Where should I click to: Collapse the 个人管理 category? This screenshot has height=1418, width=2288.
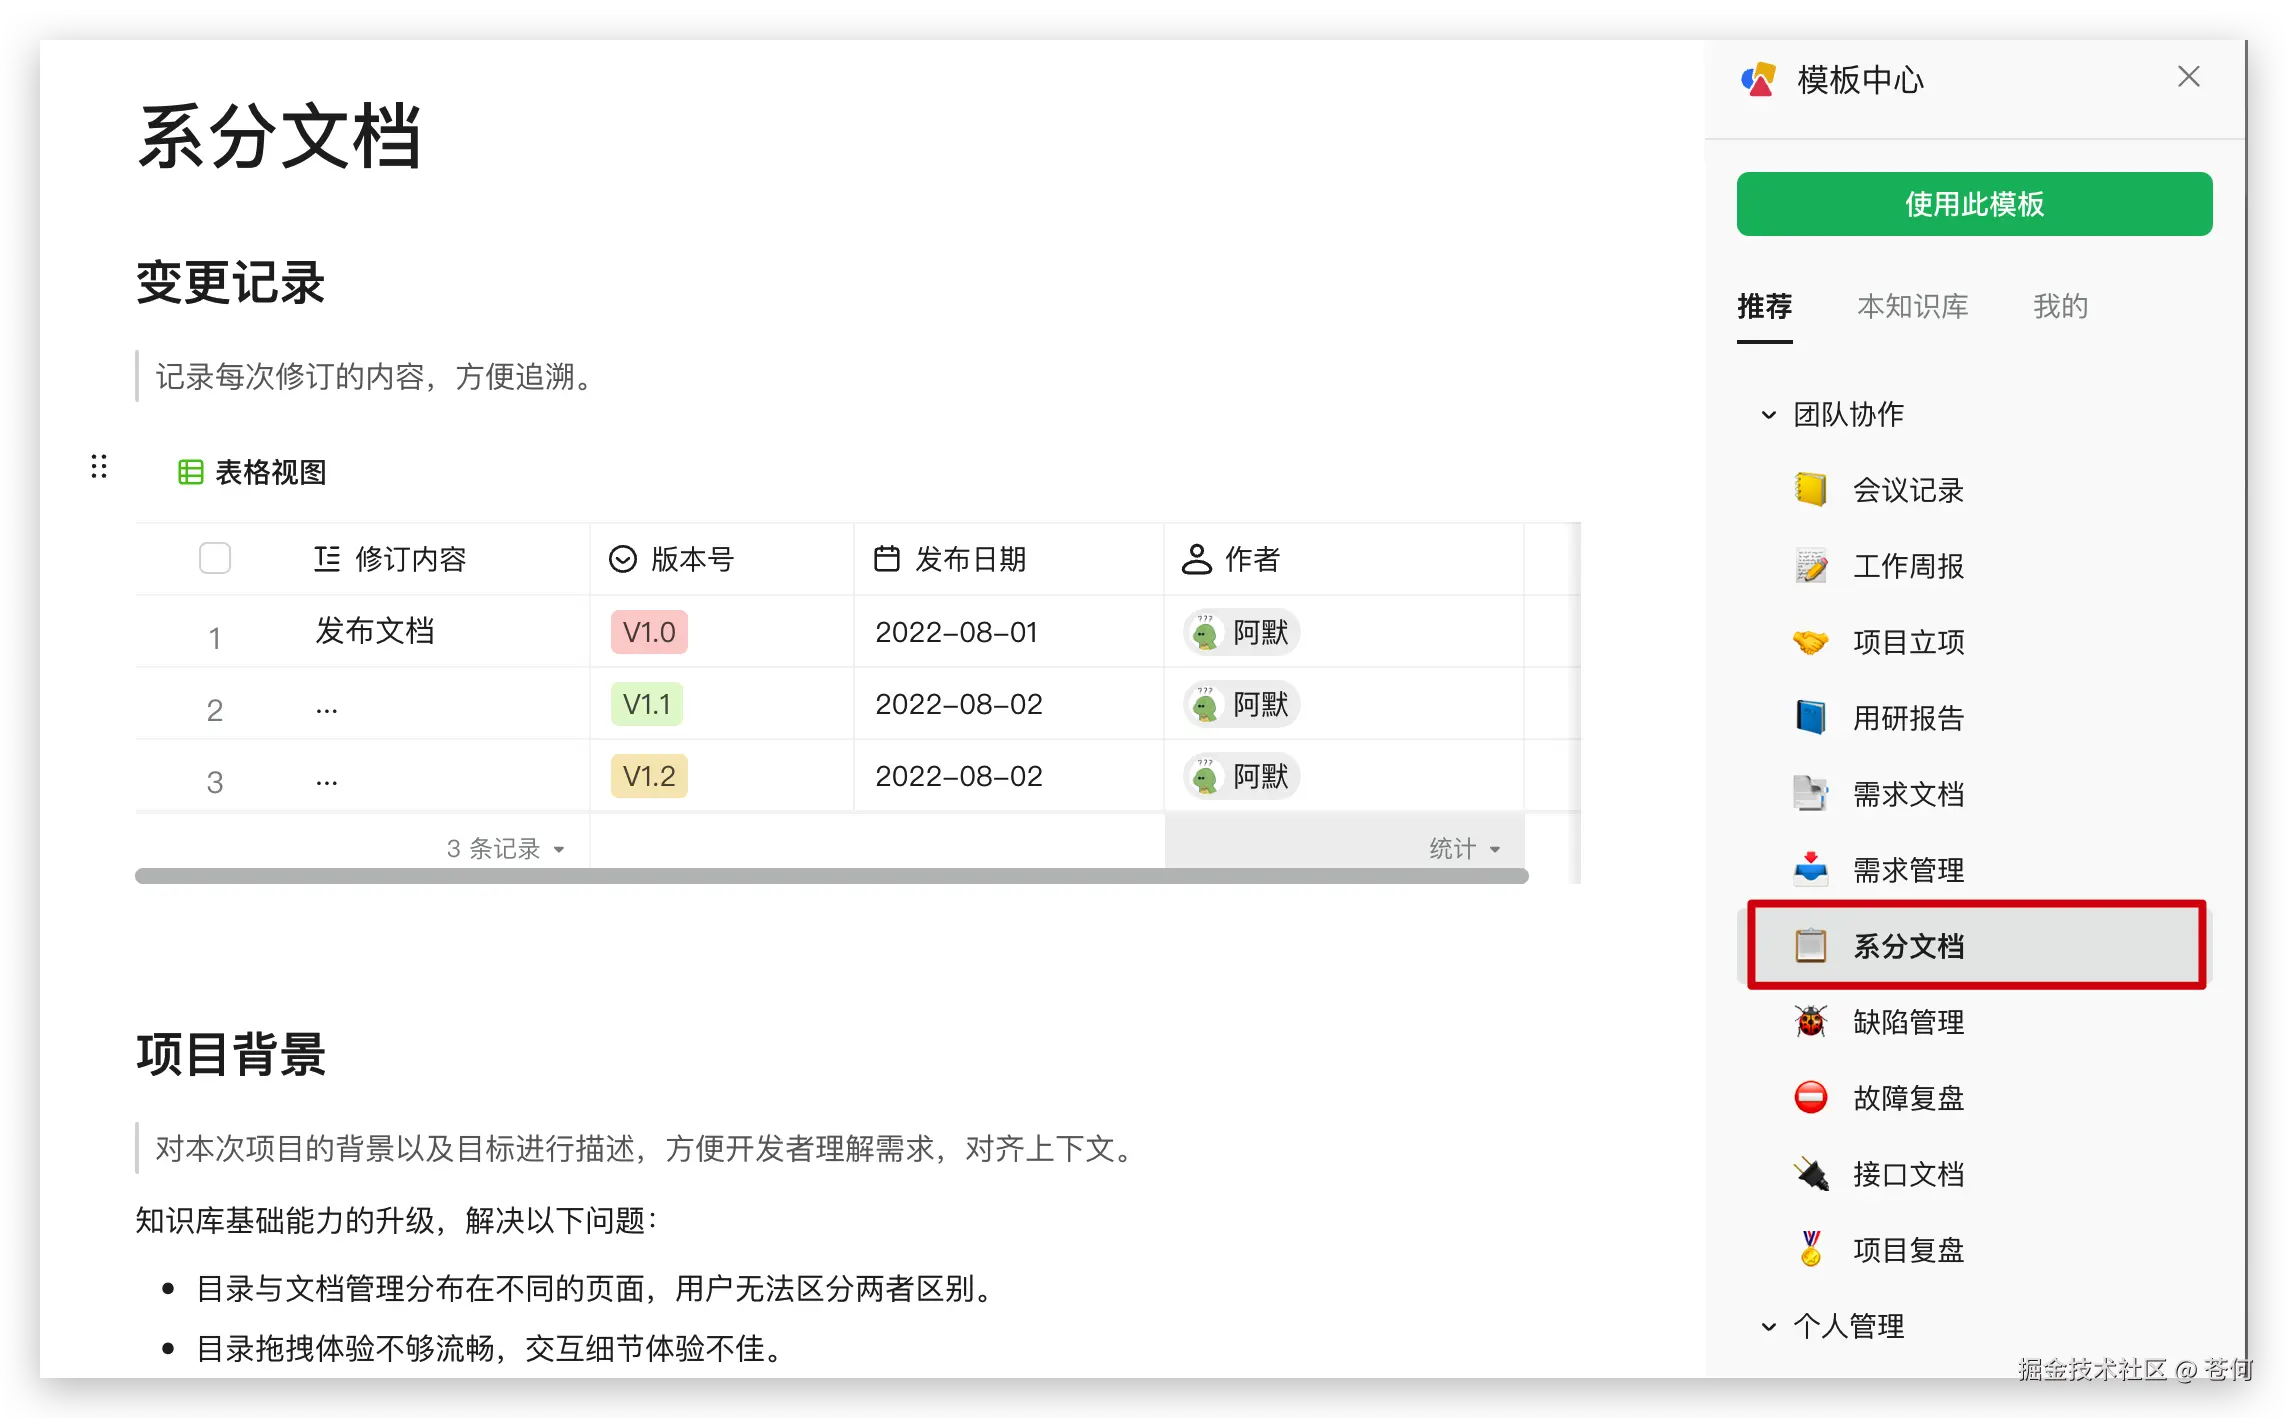1768,1327
